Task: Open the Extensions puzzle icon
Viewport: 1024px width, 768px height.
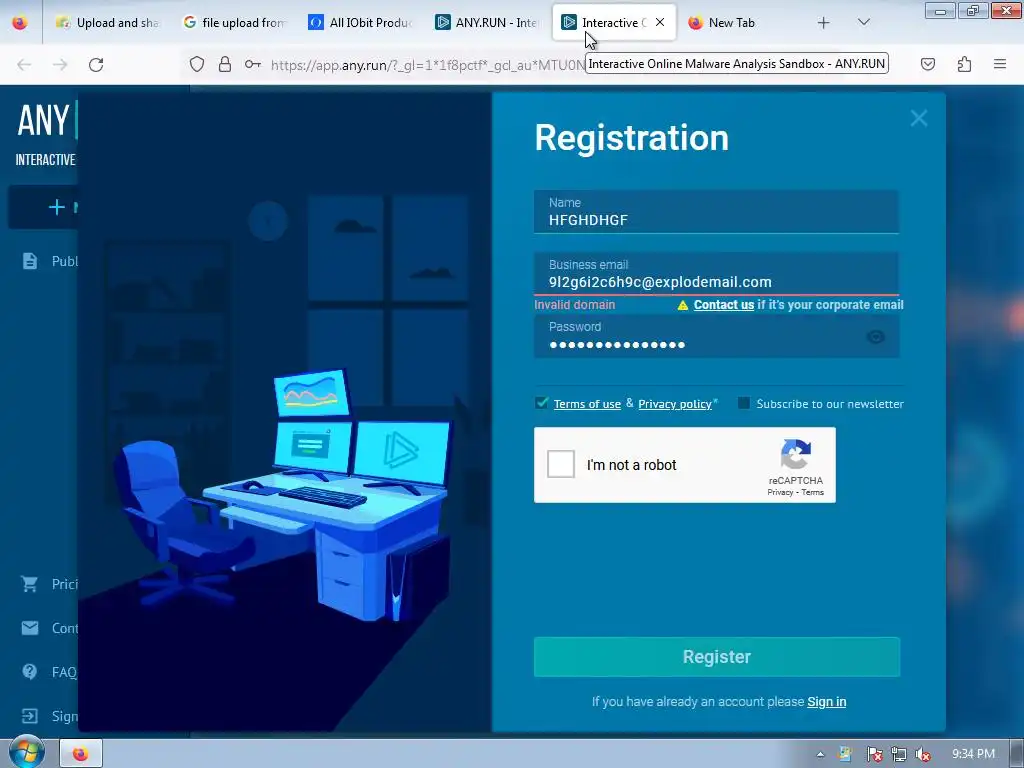Action: (964, 64)
